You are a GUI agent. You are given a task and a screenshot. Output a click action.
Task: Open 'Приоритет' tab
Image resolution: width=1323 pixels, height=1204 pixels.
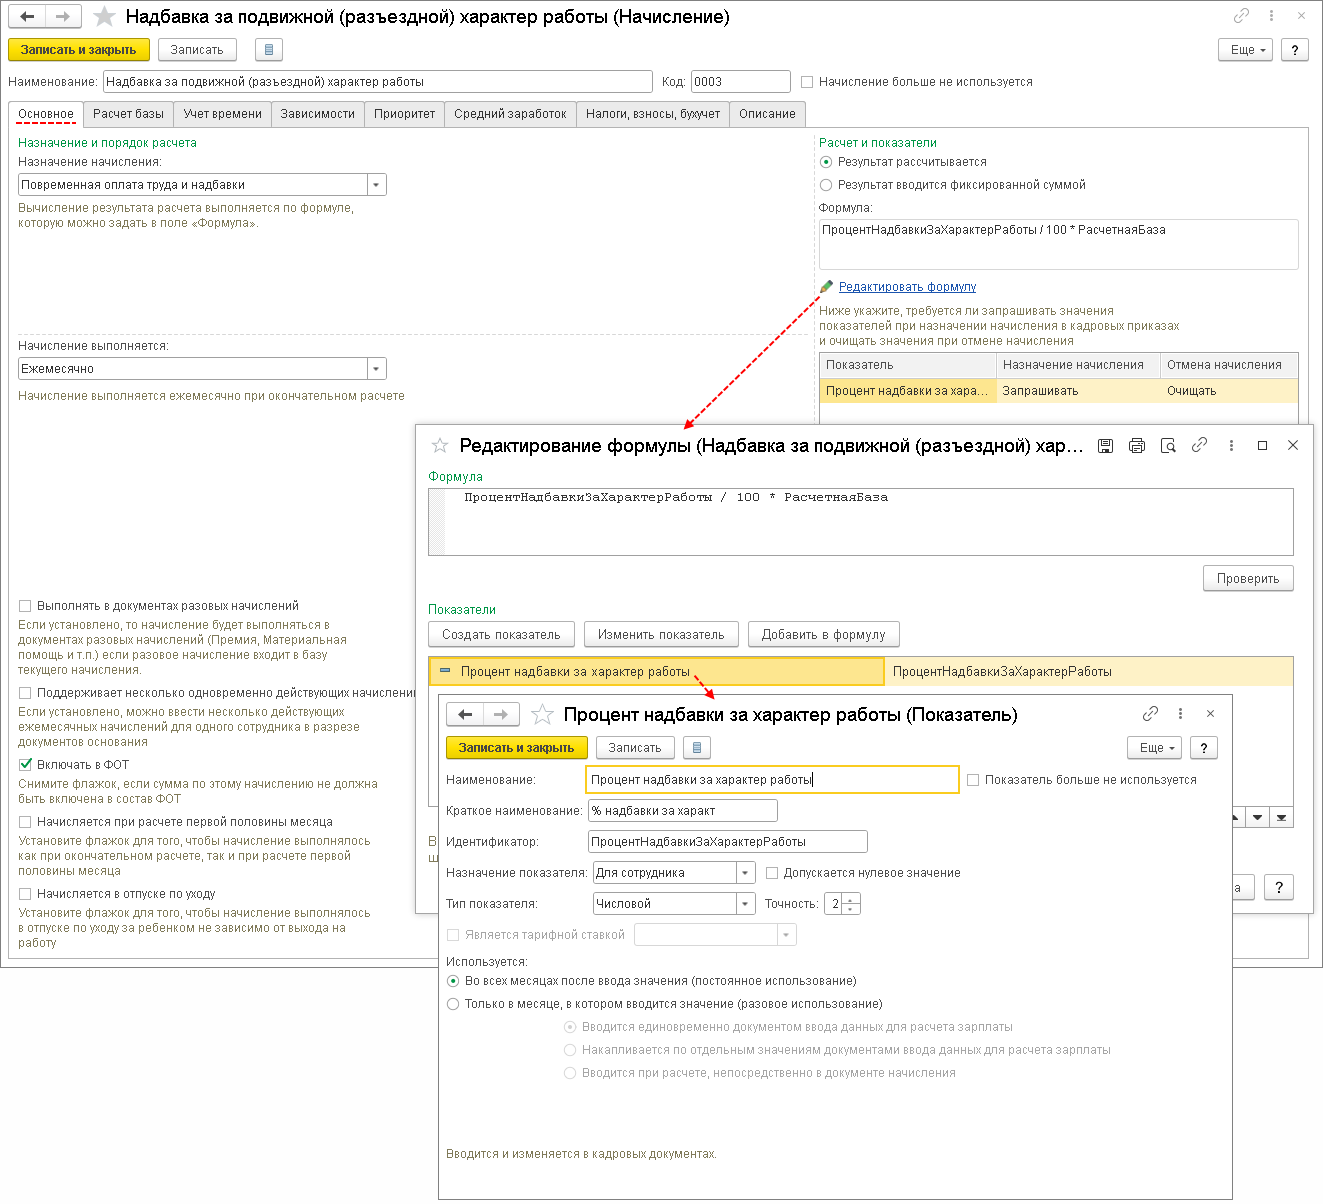pyautogui.click(x=405, y=114)
